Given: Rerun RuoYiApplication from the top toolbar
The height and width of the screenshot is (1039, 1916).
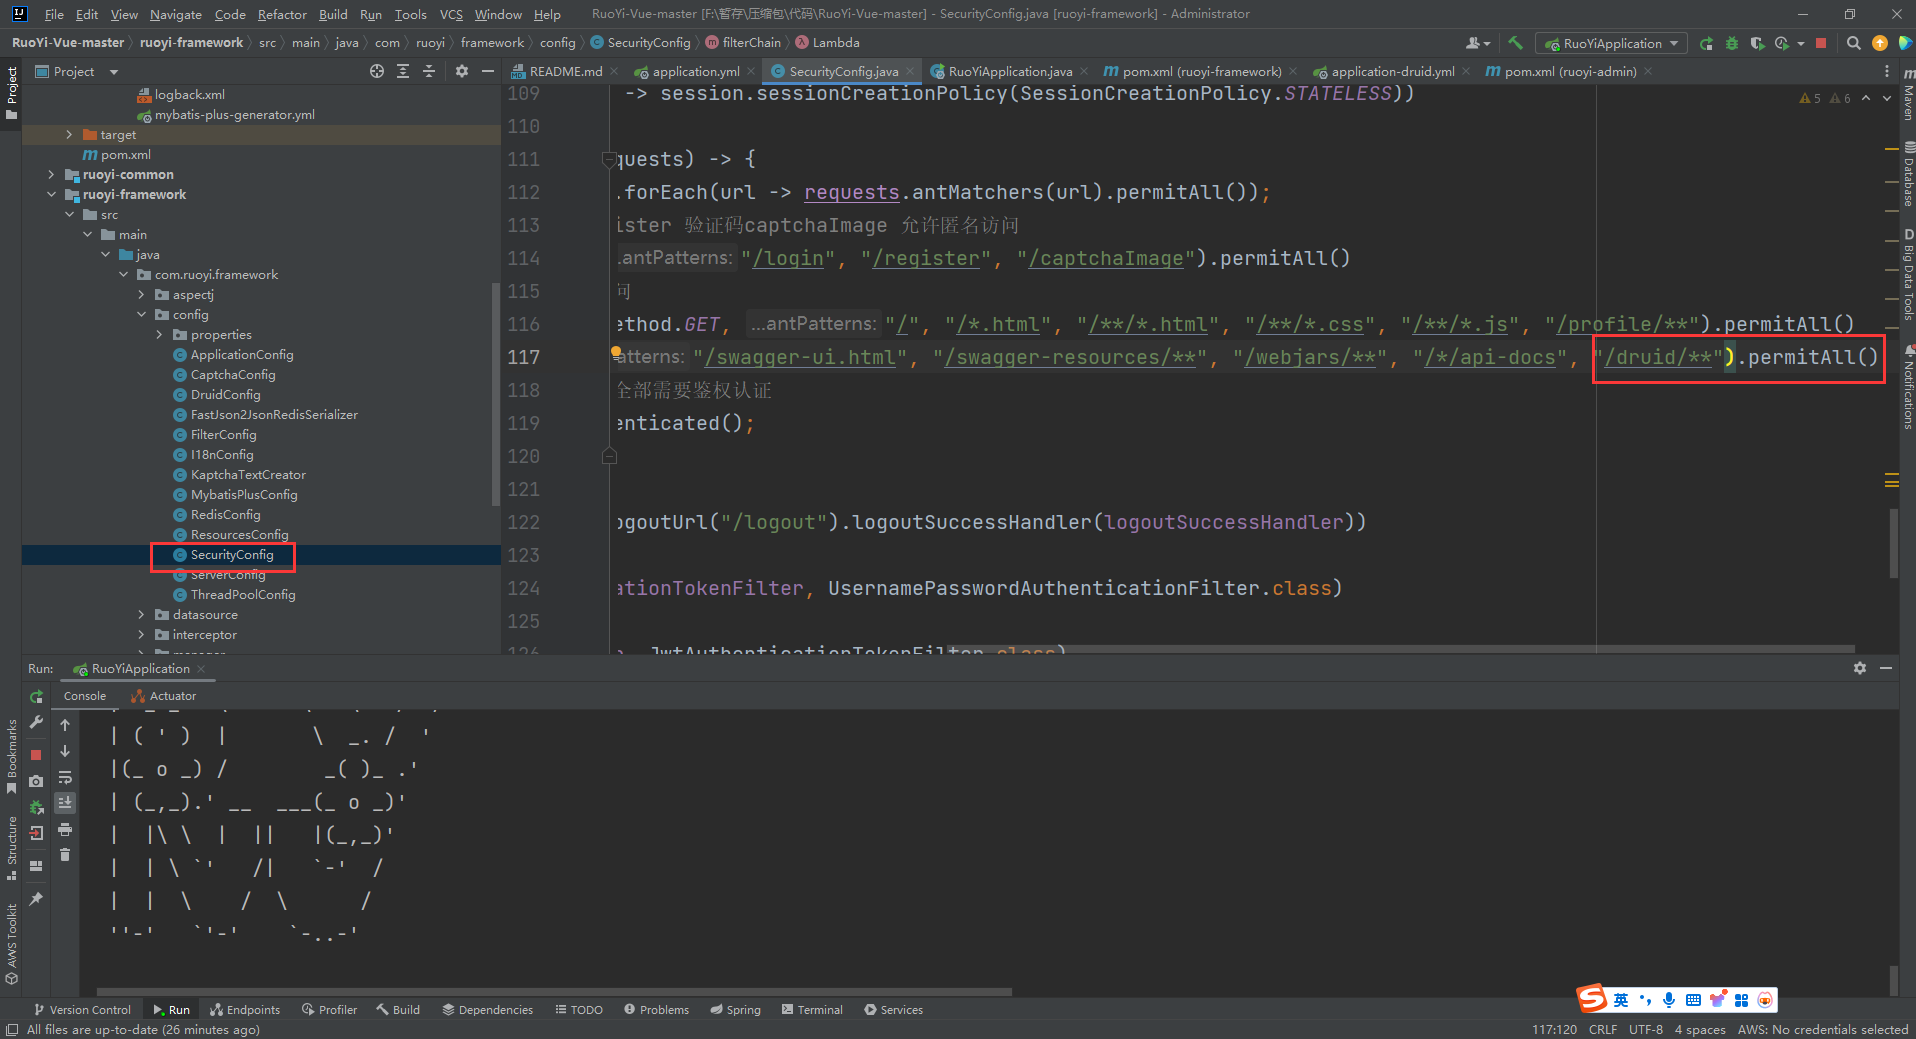Looking at the screenshot, I should pos(1706,43).
